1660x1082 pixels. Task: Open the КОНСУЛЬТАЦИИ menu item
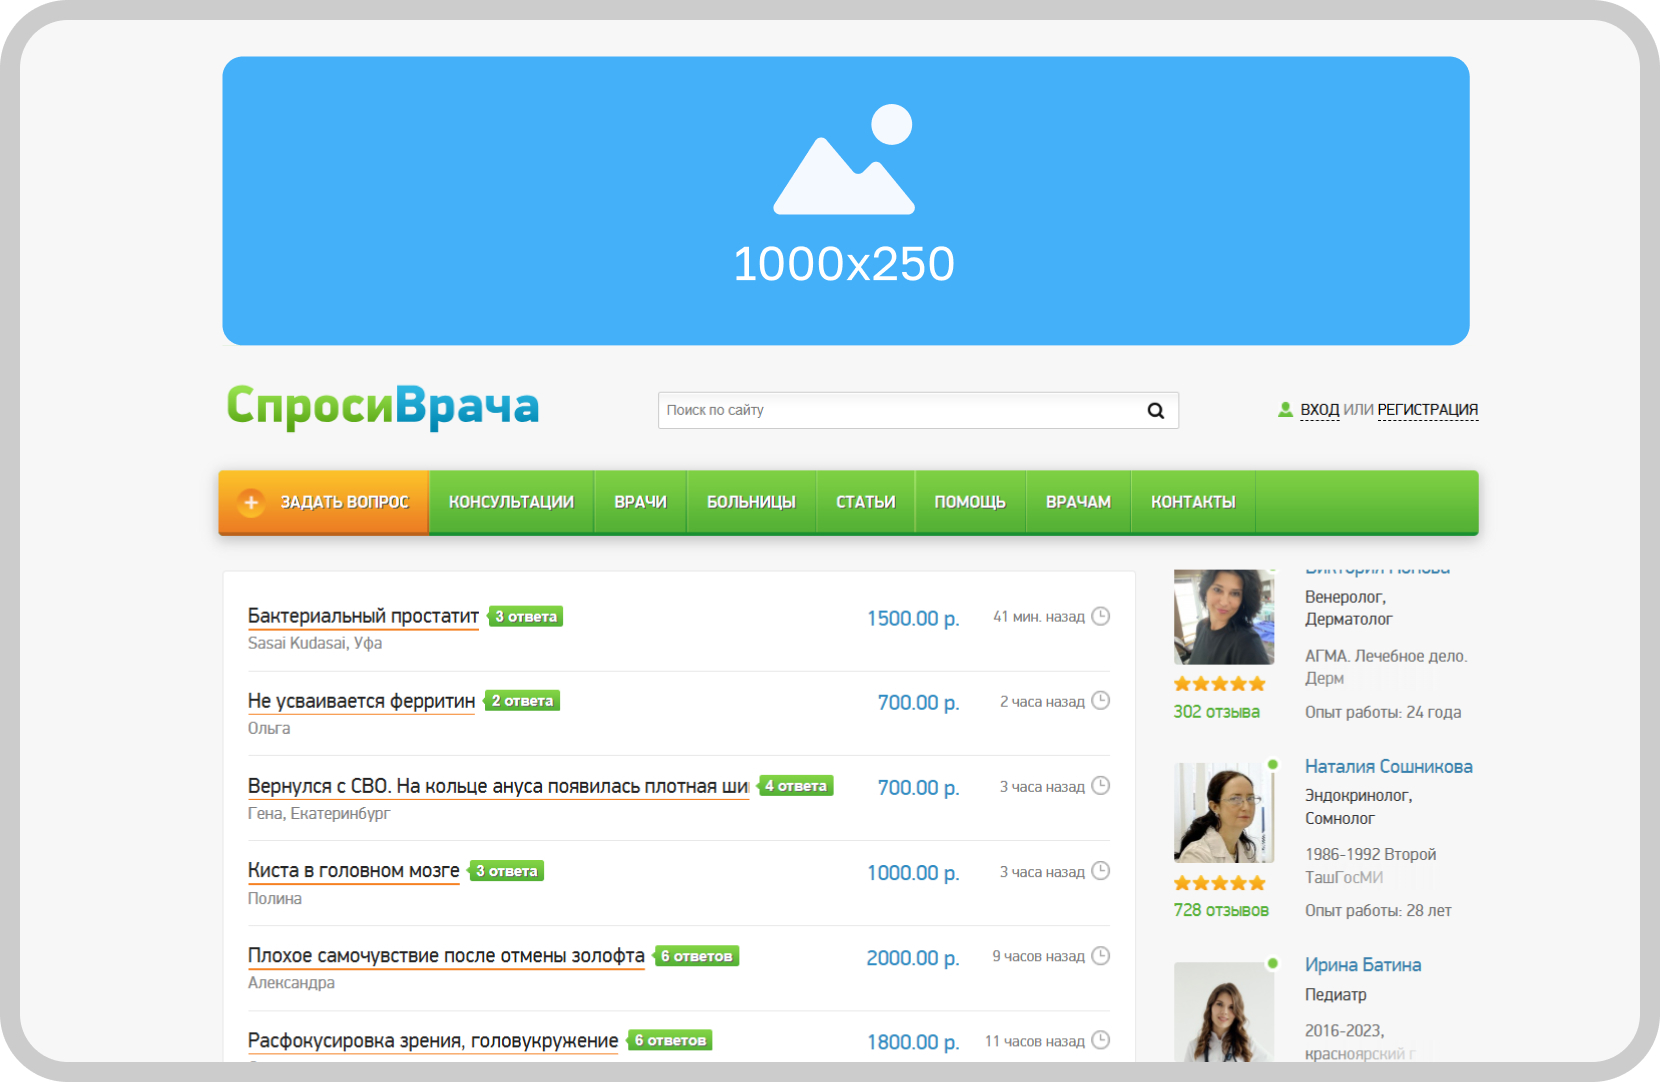(x=511, y=502)
